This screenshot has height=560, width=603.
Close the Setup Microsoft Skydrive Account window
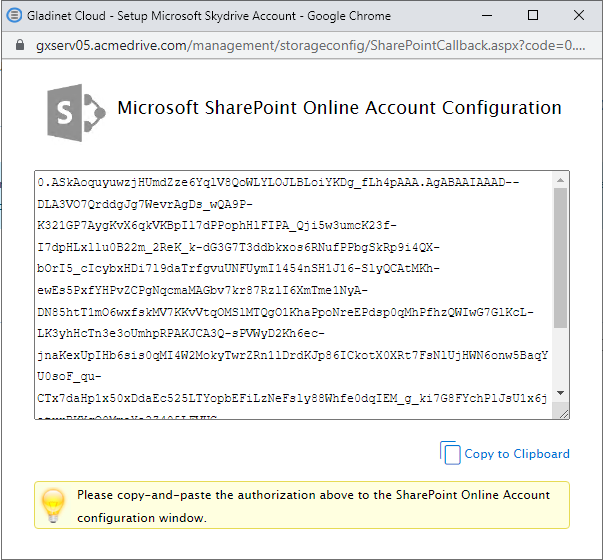point(579,15)
